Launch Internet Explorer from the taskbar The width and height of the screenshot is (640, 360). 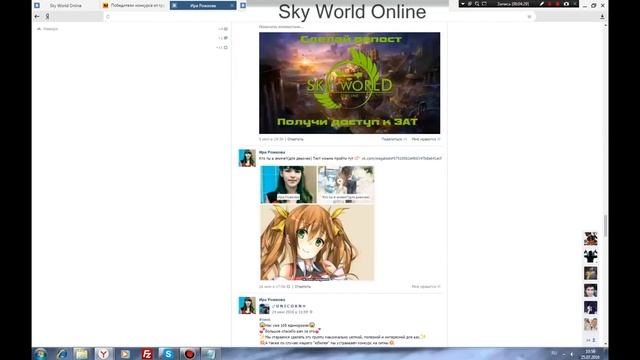pyautogui.click(x=62, y=354)
